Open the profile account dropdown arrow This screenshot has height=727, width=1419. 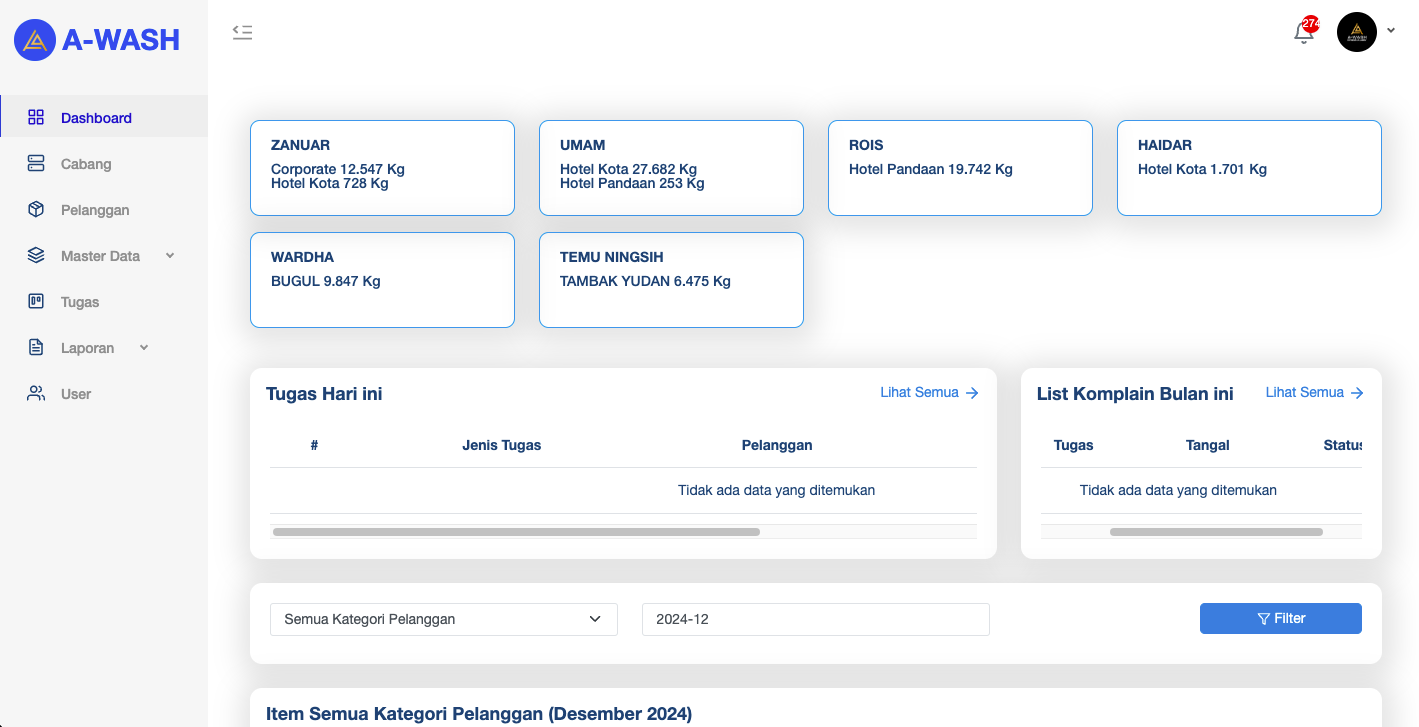pyautogui.click(x=1391, y=31)
